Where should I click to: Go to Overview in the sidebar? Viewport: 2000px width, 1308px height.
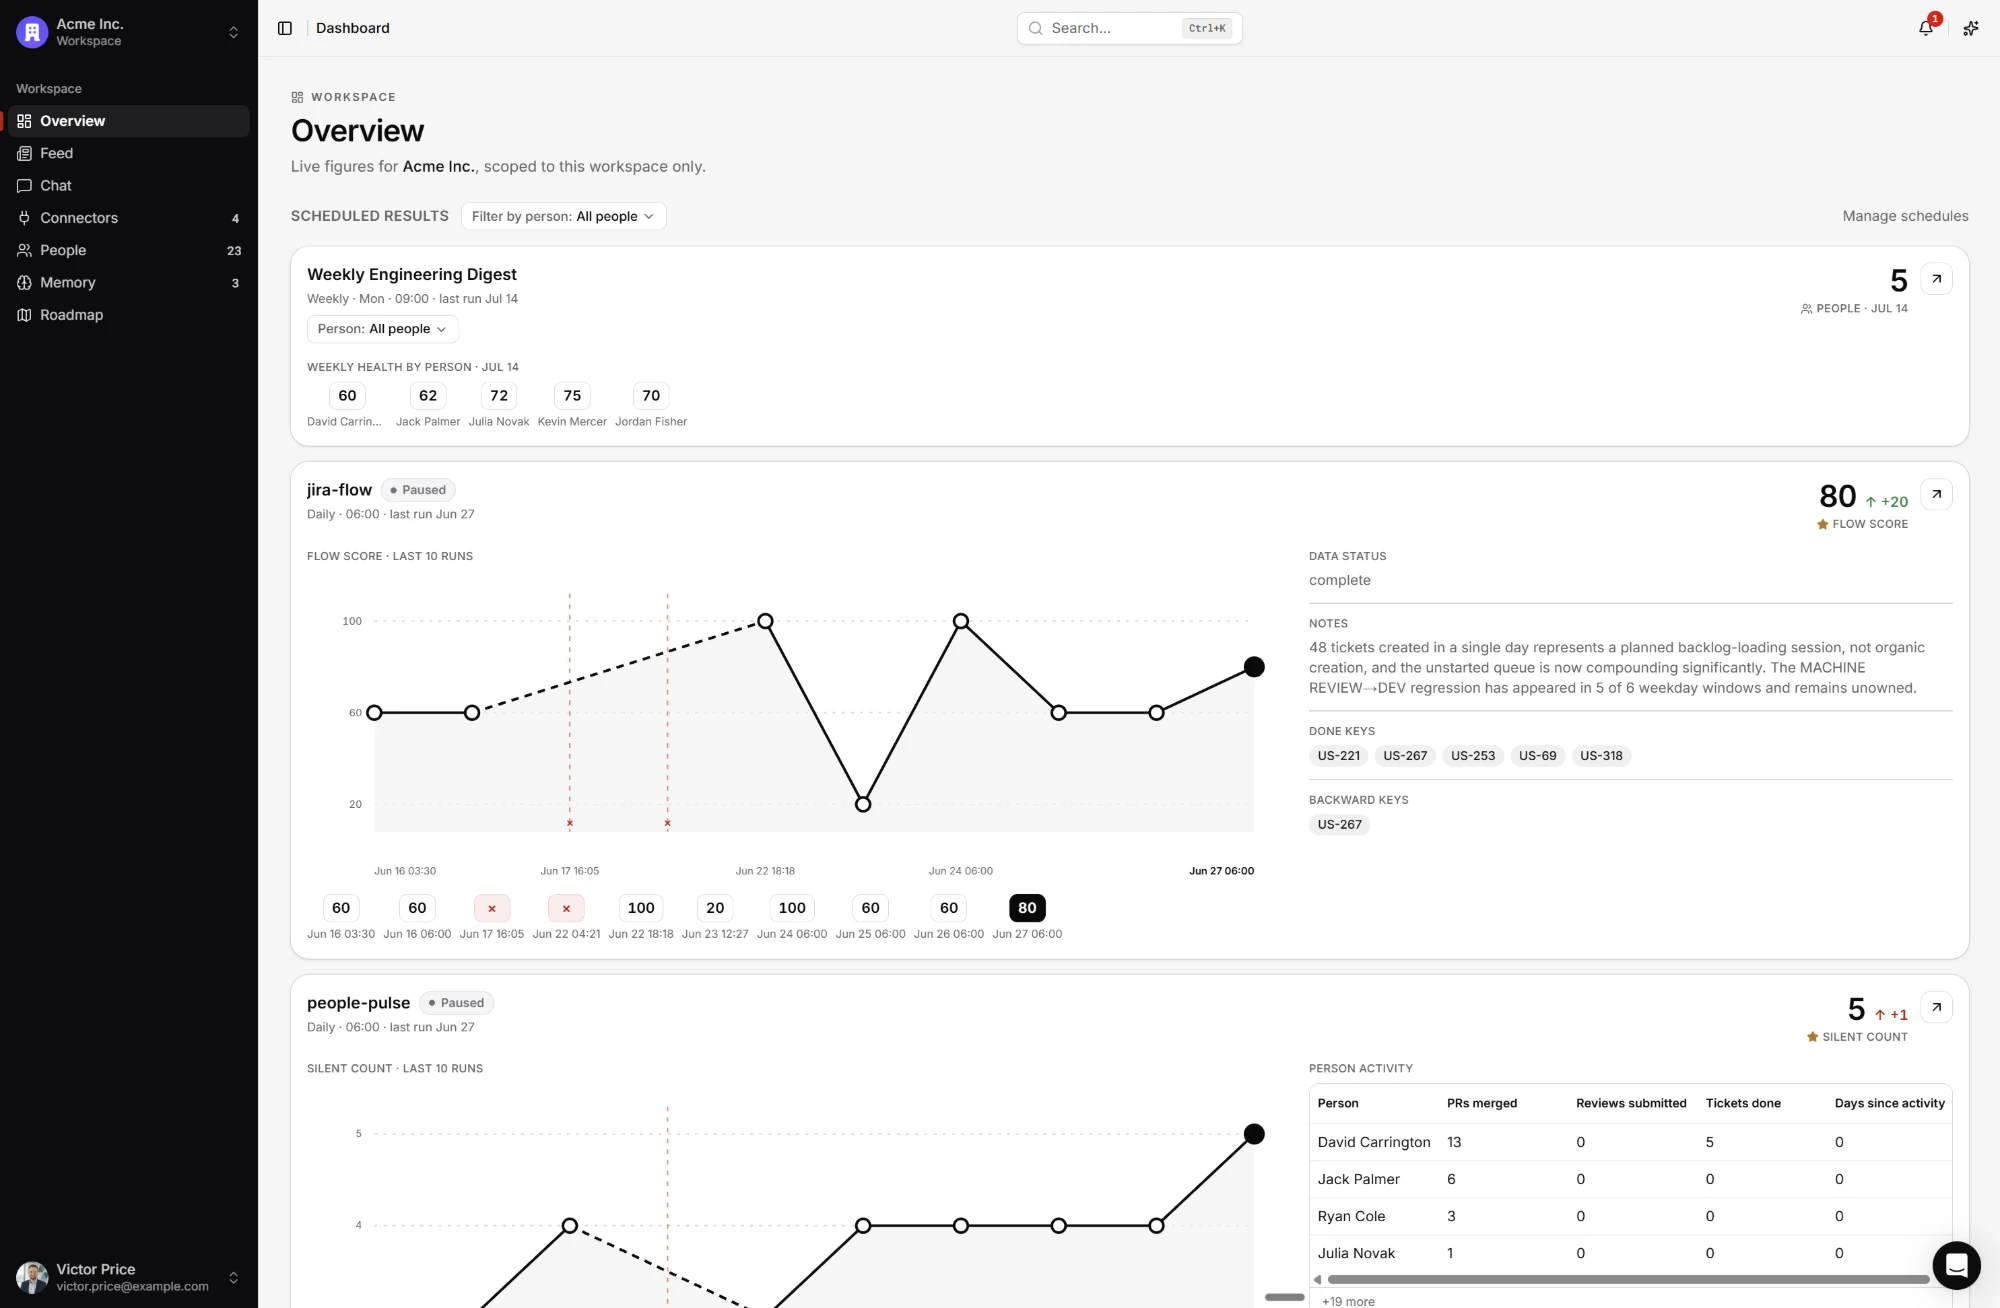pos(129,121)
